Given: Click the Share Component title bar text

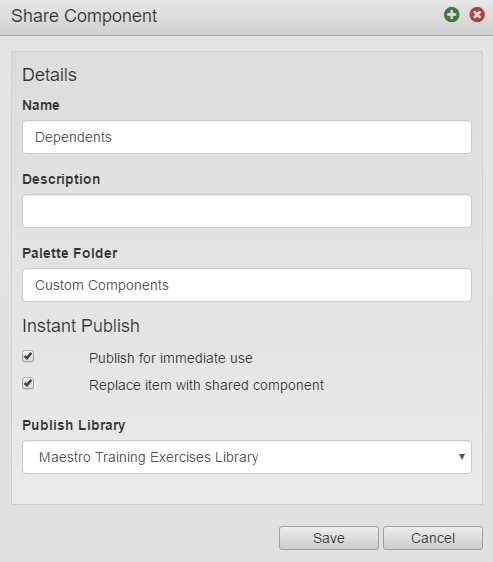Looking at the screenshot, I should [x=84, y=16].
